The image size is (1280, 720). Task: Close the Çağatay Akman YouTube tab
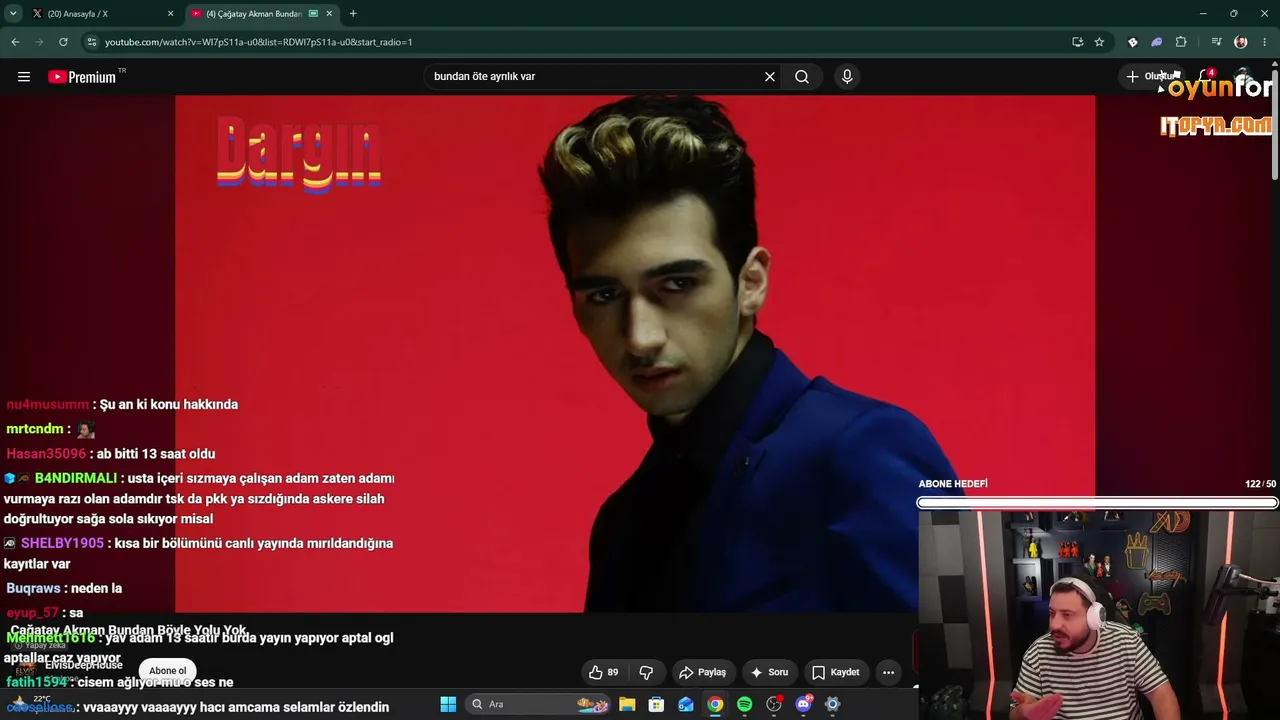click(329, 14)
